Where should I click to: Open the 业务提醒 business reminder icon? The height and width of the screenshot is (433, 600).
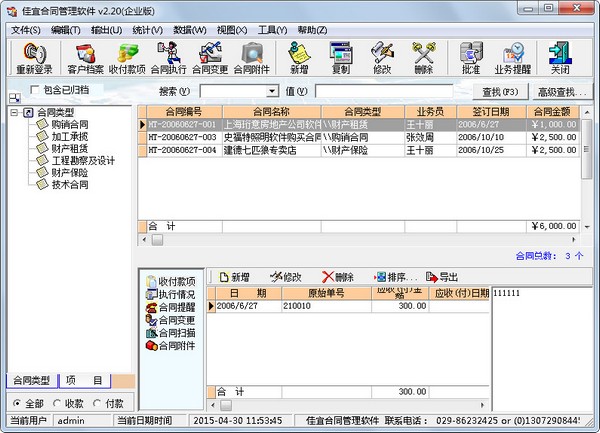[513, 58]
